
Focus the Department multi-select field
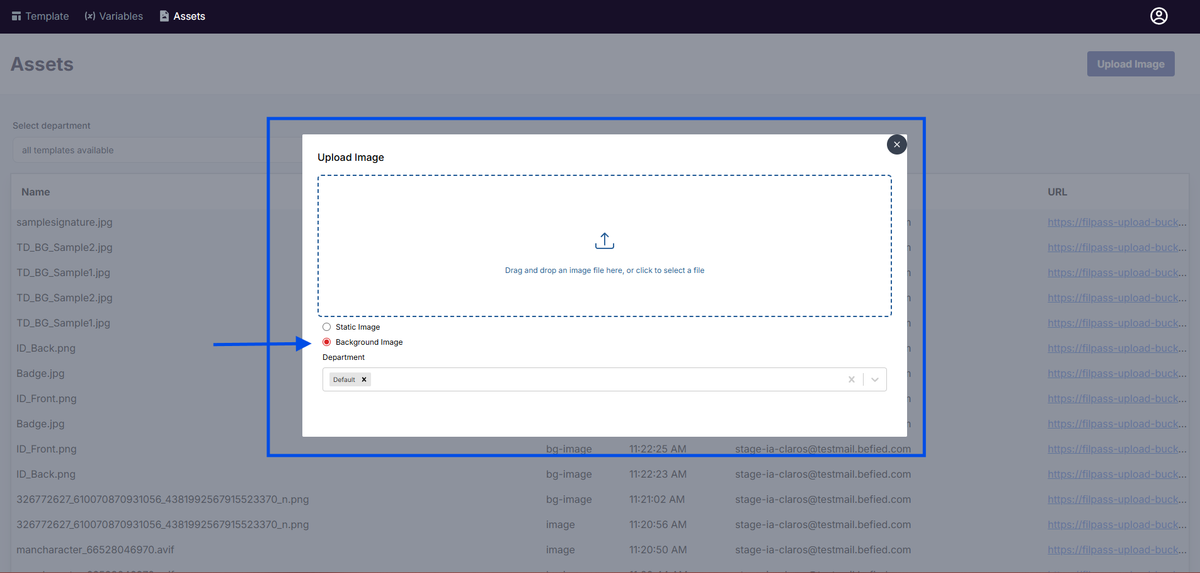(604, 380)
